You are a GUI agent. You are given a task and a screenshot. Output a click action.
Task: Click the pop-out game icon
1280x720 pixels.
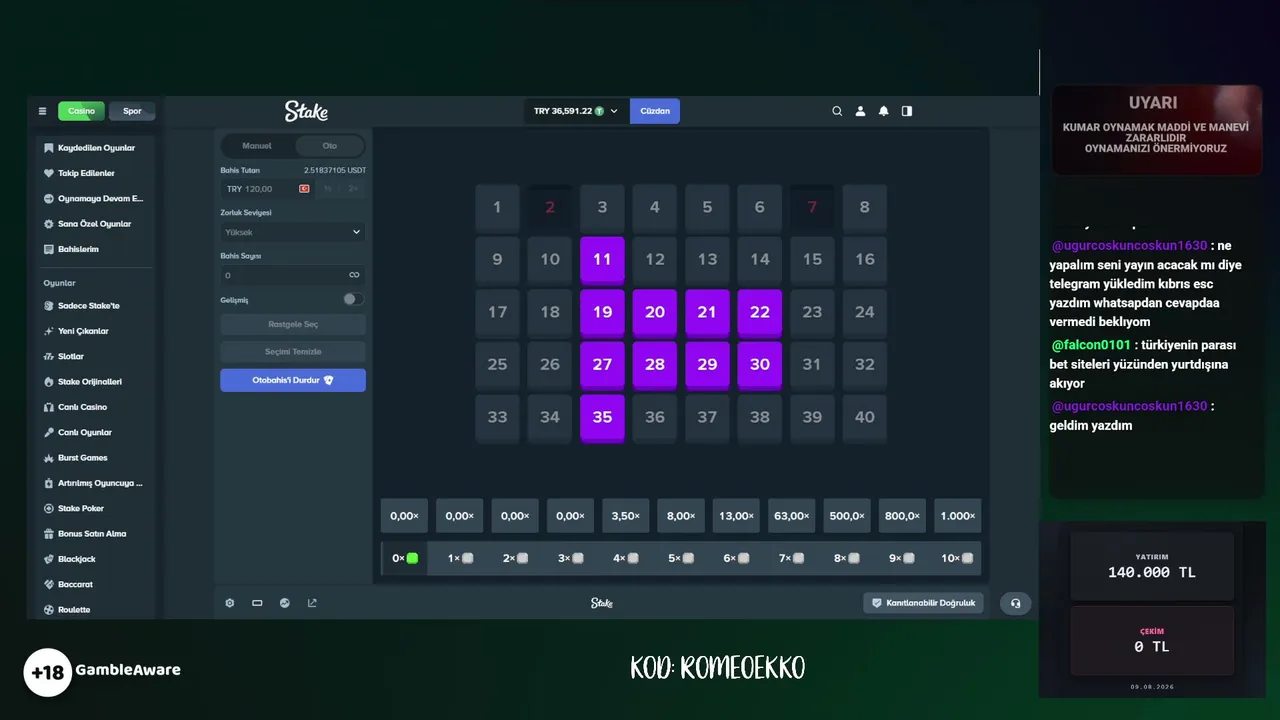tap(312, 603)
